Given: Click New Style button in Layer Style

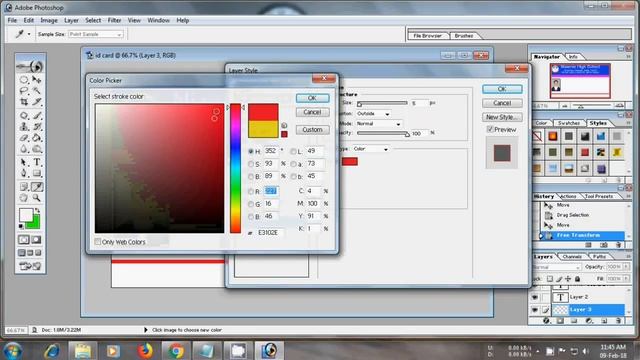Looking at the screenshot, I should (x=502, y=117).
